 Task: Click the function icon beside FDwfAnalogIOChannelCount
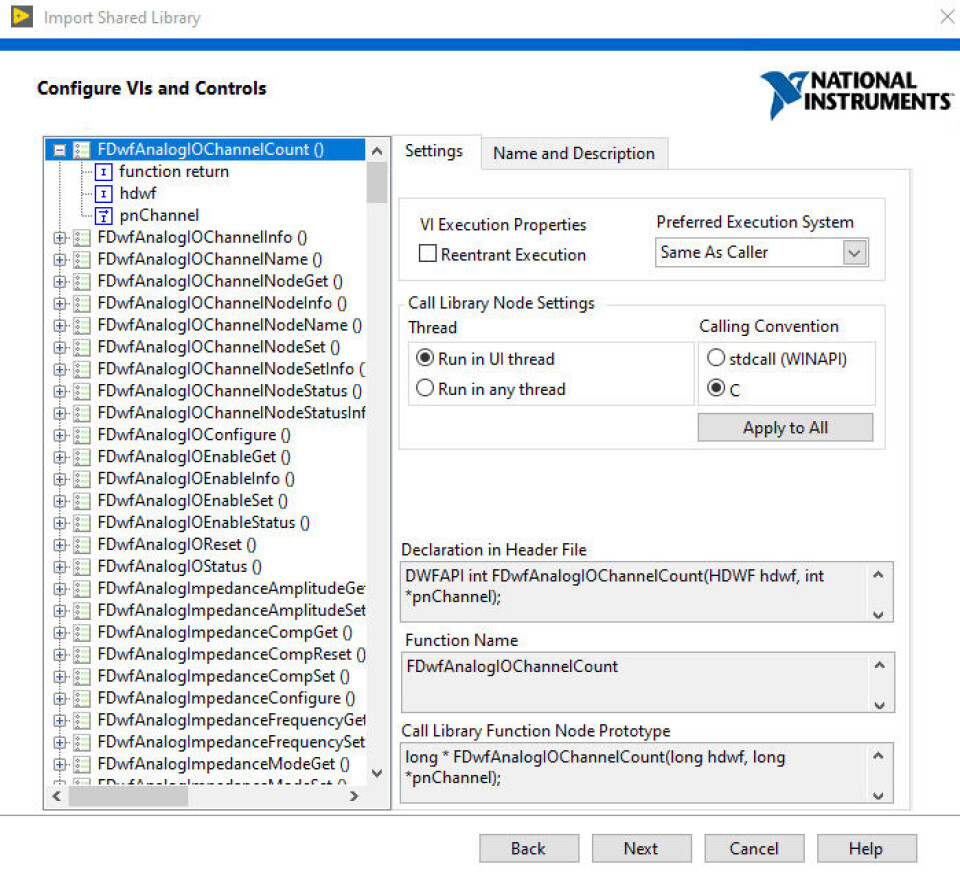coord(81,149)
